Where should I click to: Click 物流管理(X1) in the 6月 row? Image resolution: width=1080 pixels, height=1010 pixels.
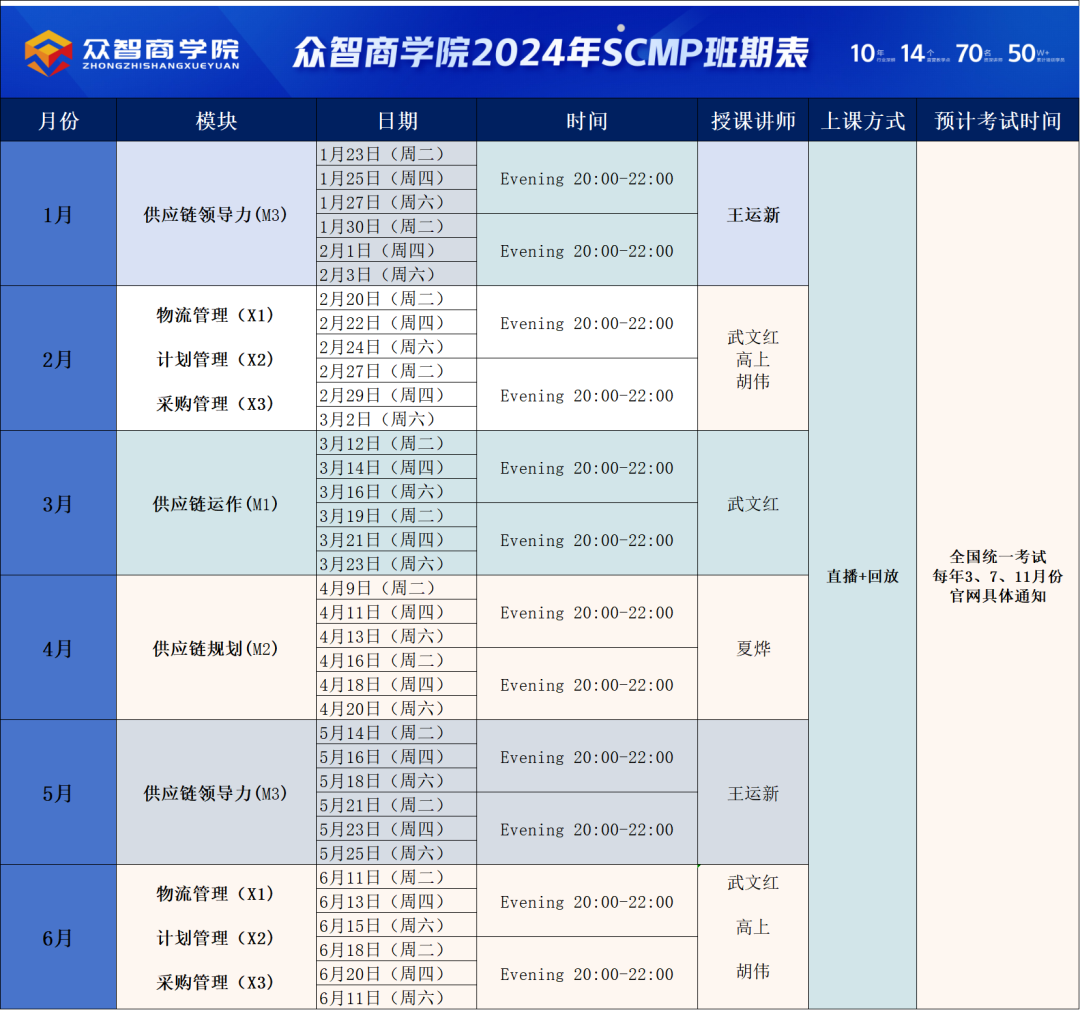coord(216,894)
